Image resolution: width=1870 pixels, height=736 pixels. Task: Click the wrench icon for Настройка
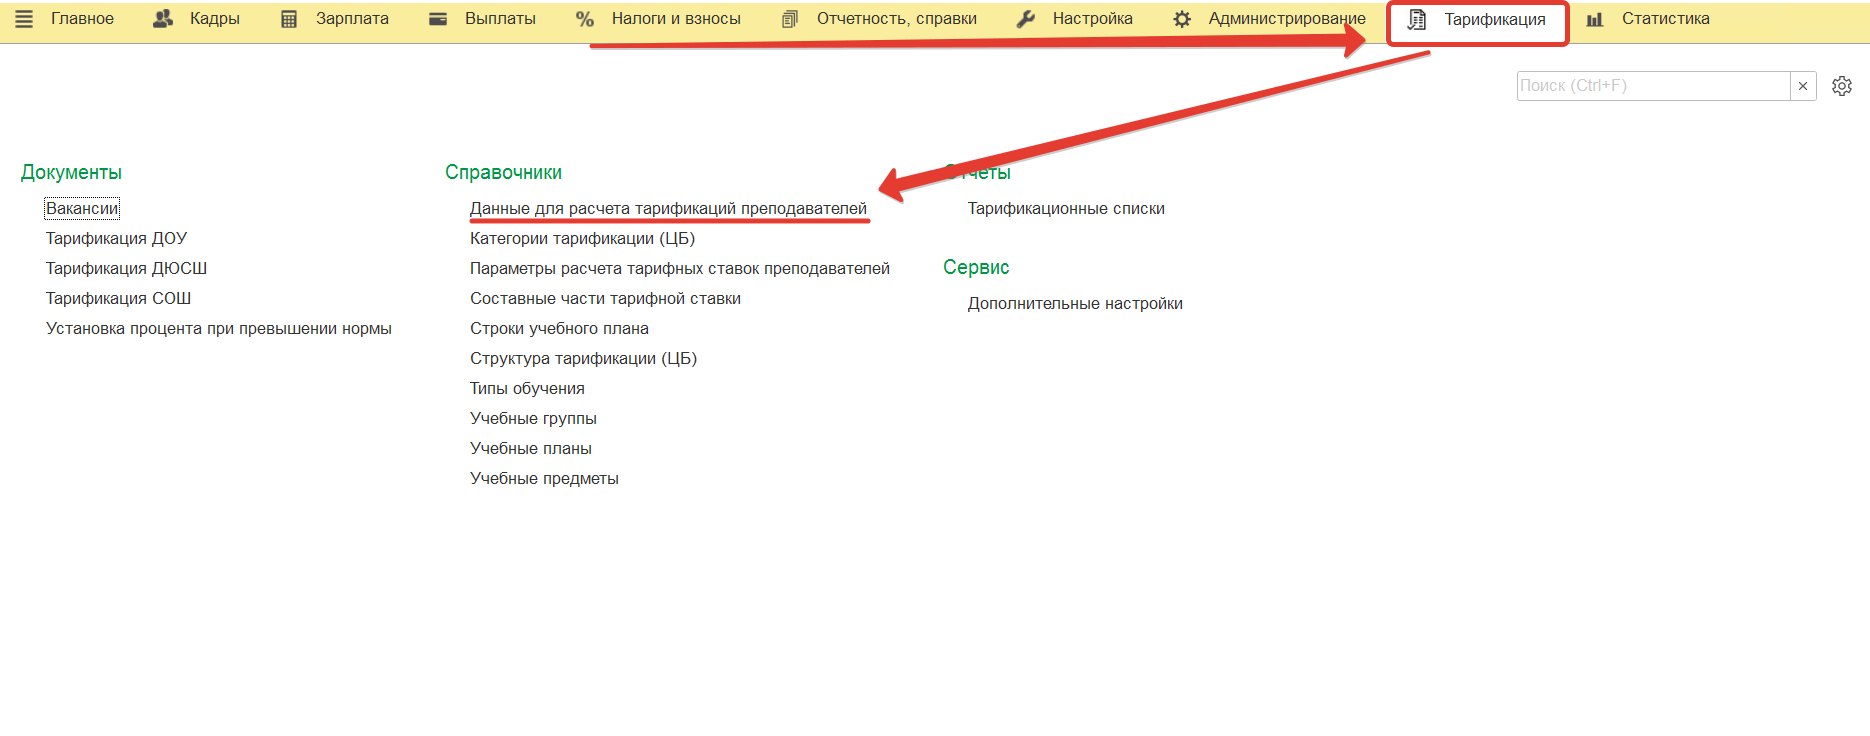pos(1026,19)
